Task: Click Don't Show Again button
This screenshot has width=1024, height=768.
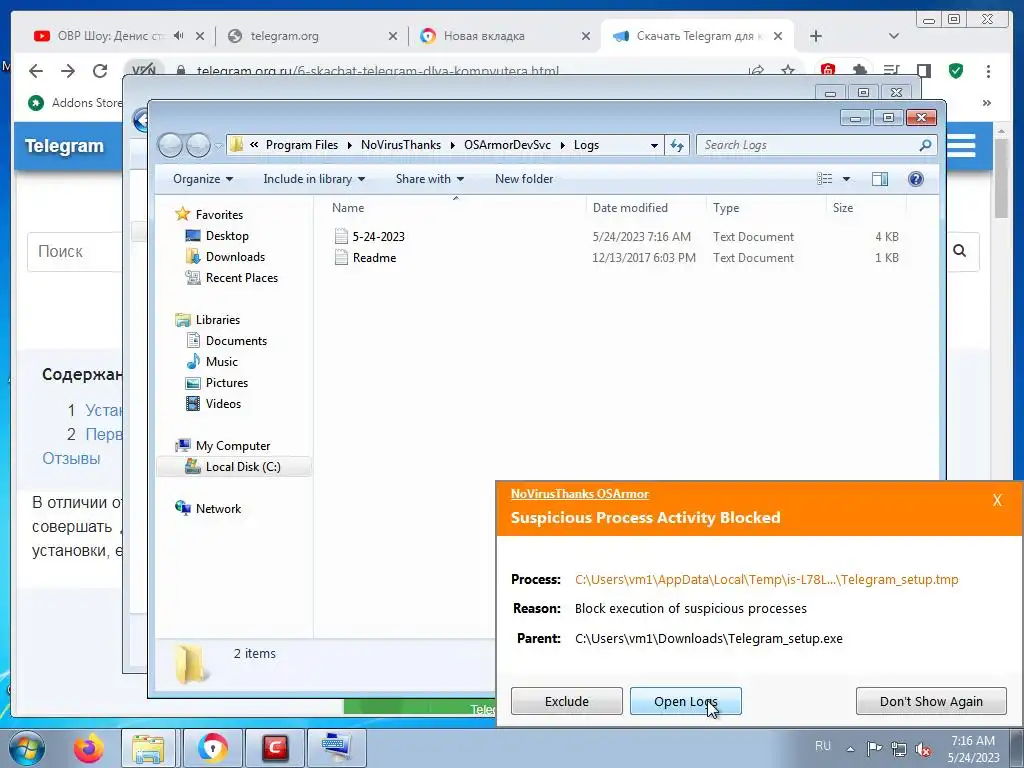Action: point(931,701)
